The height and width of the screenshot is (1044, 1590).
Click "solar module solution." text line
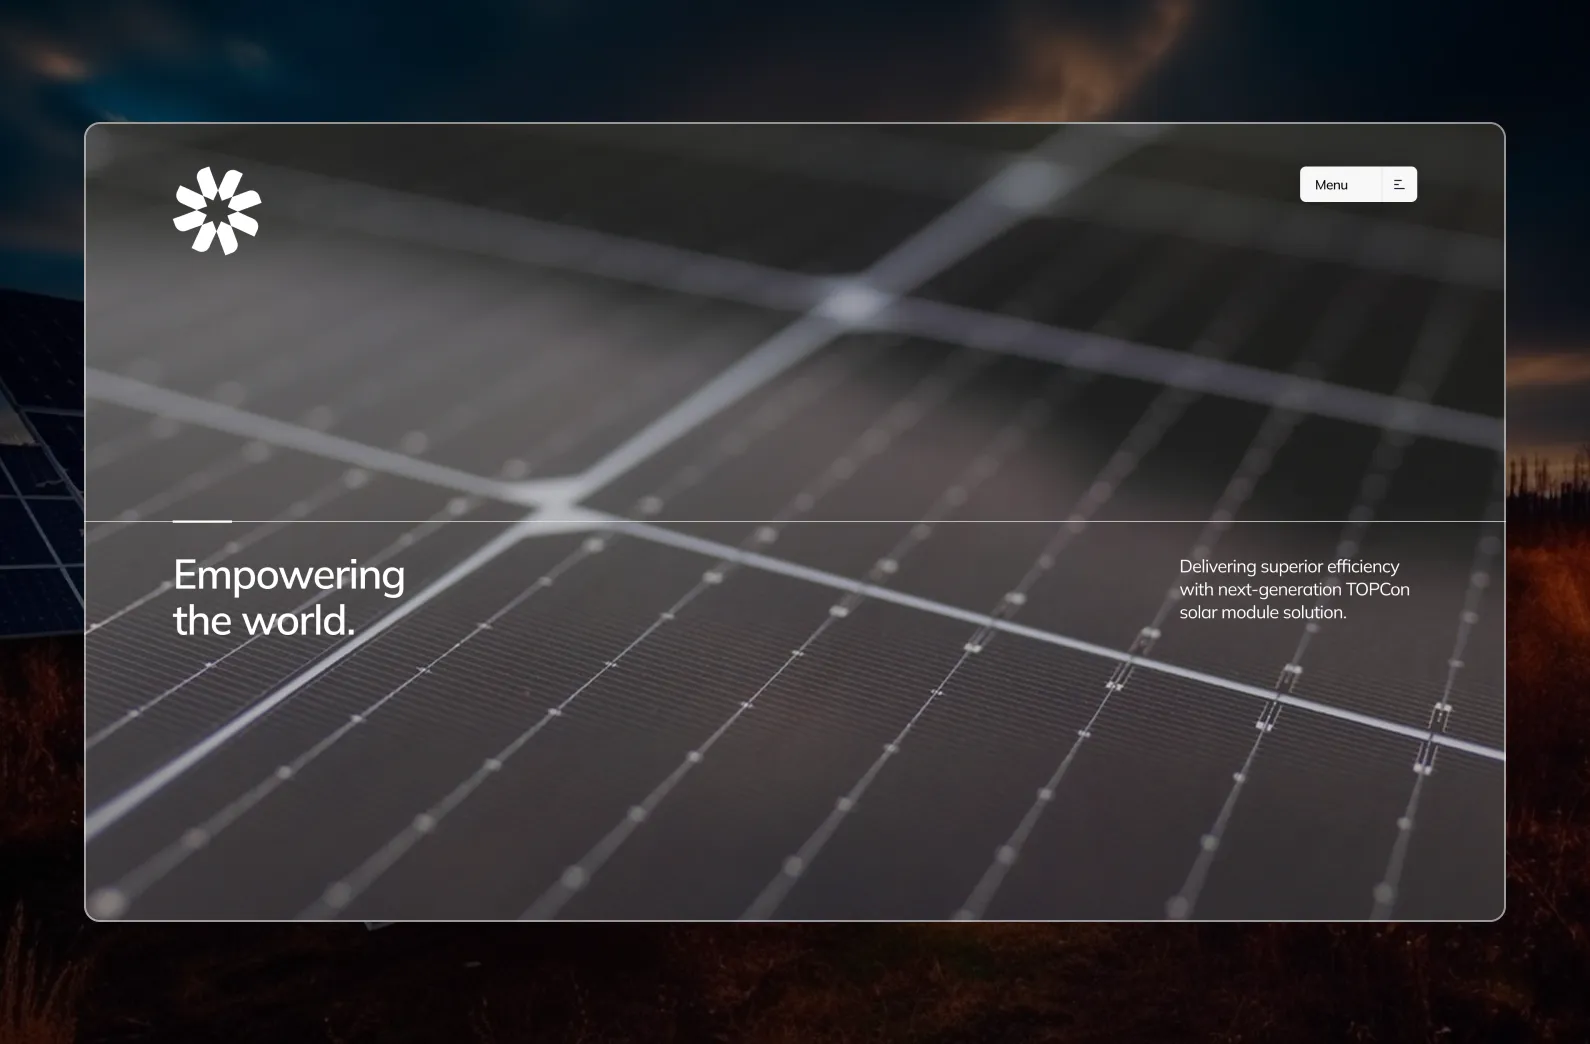[x=1262, y=612]
